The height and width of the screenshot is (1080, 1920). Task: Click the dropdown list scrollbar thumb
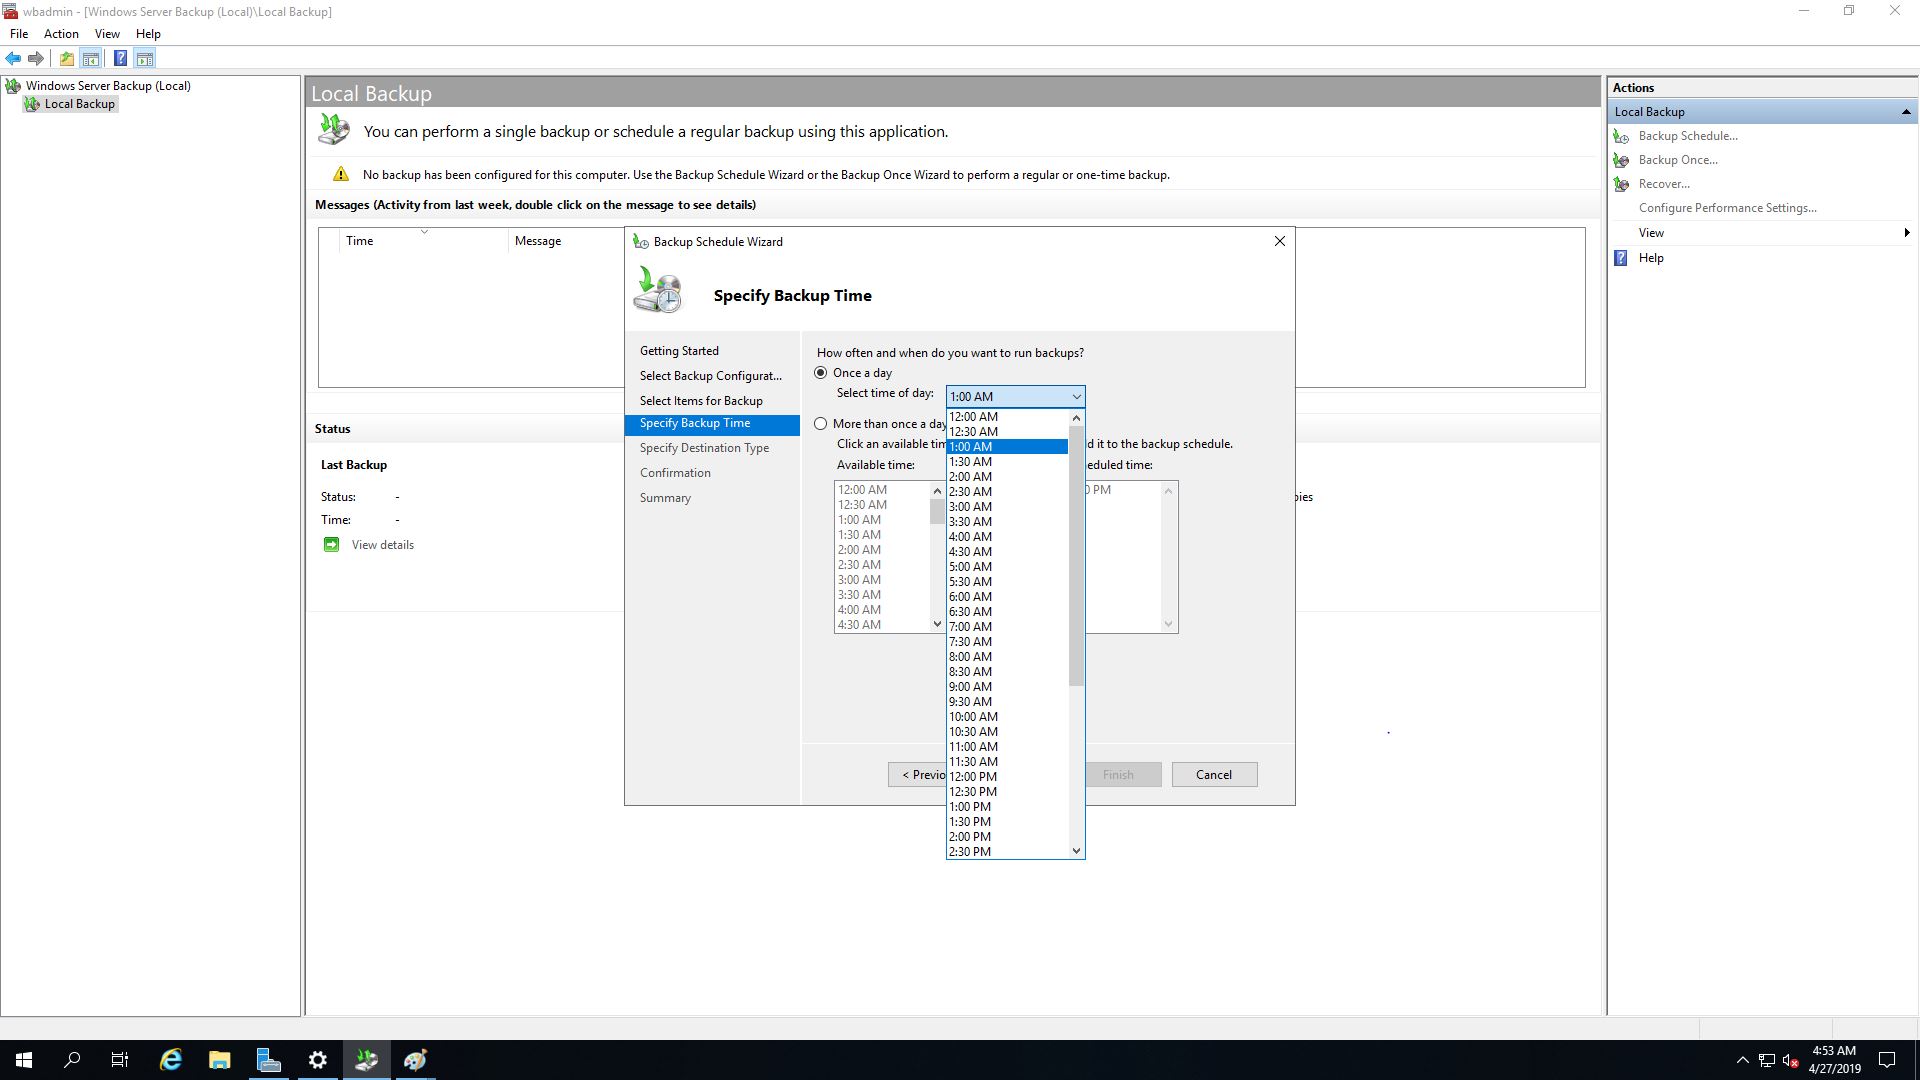[x=1076, y=556]
